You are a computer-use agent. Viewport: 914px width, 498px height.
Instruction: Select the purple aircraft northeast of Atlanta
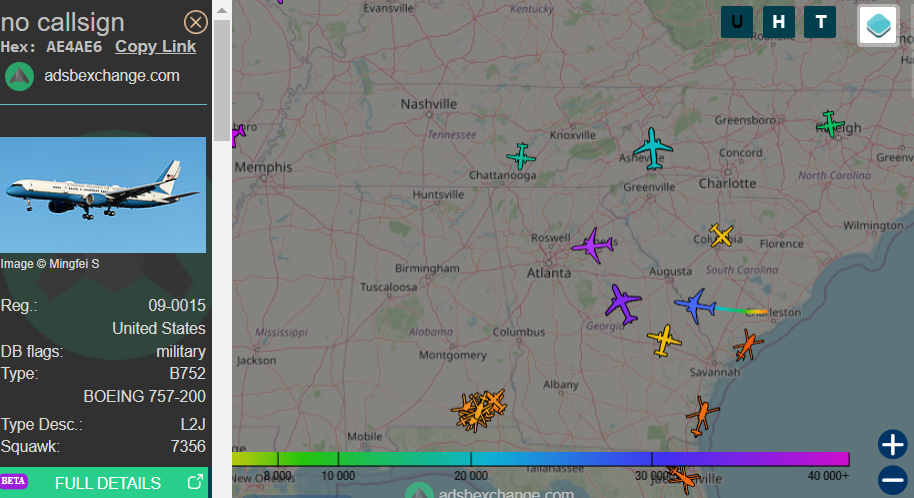click(x=592, y=246)
